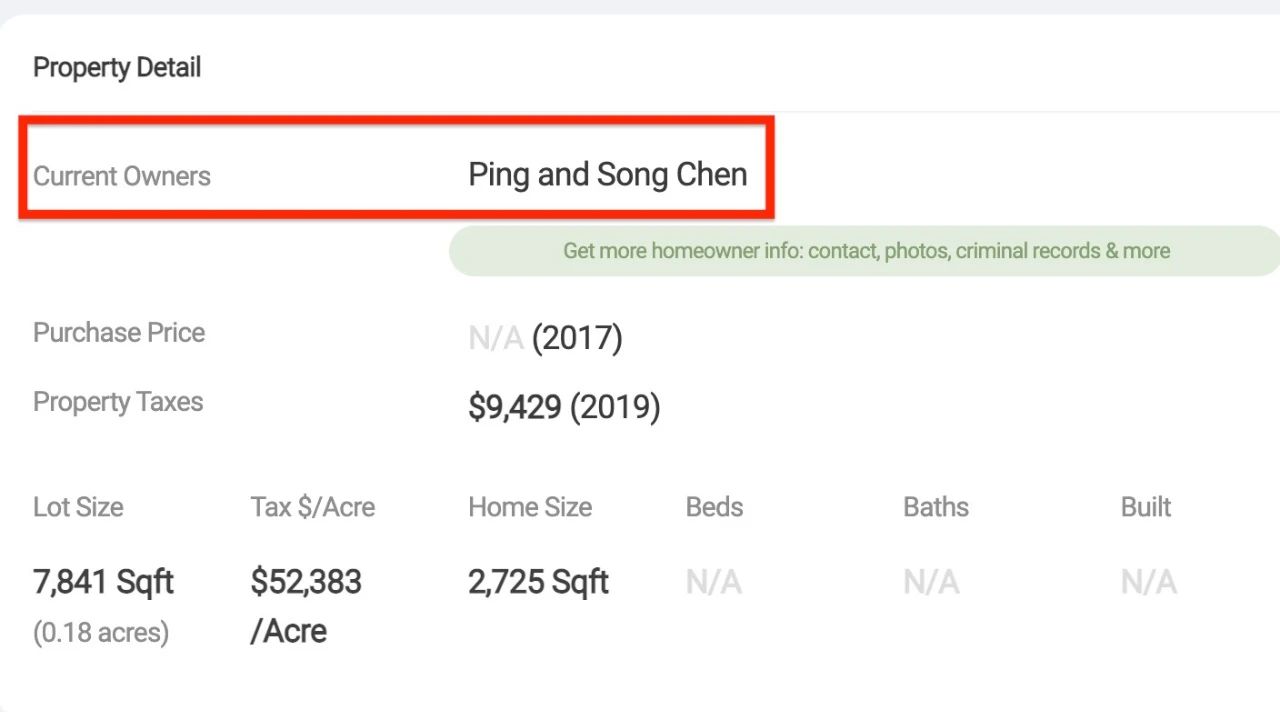The height and width of the screenshot is (712, 1280).
Task: Click the owner name Ping and Song Chen
Action: 608,175
